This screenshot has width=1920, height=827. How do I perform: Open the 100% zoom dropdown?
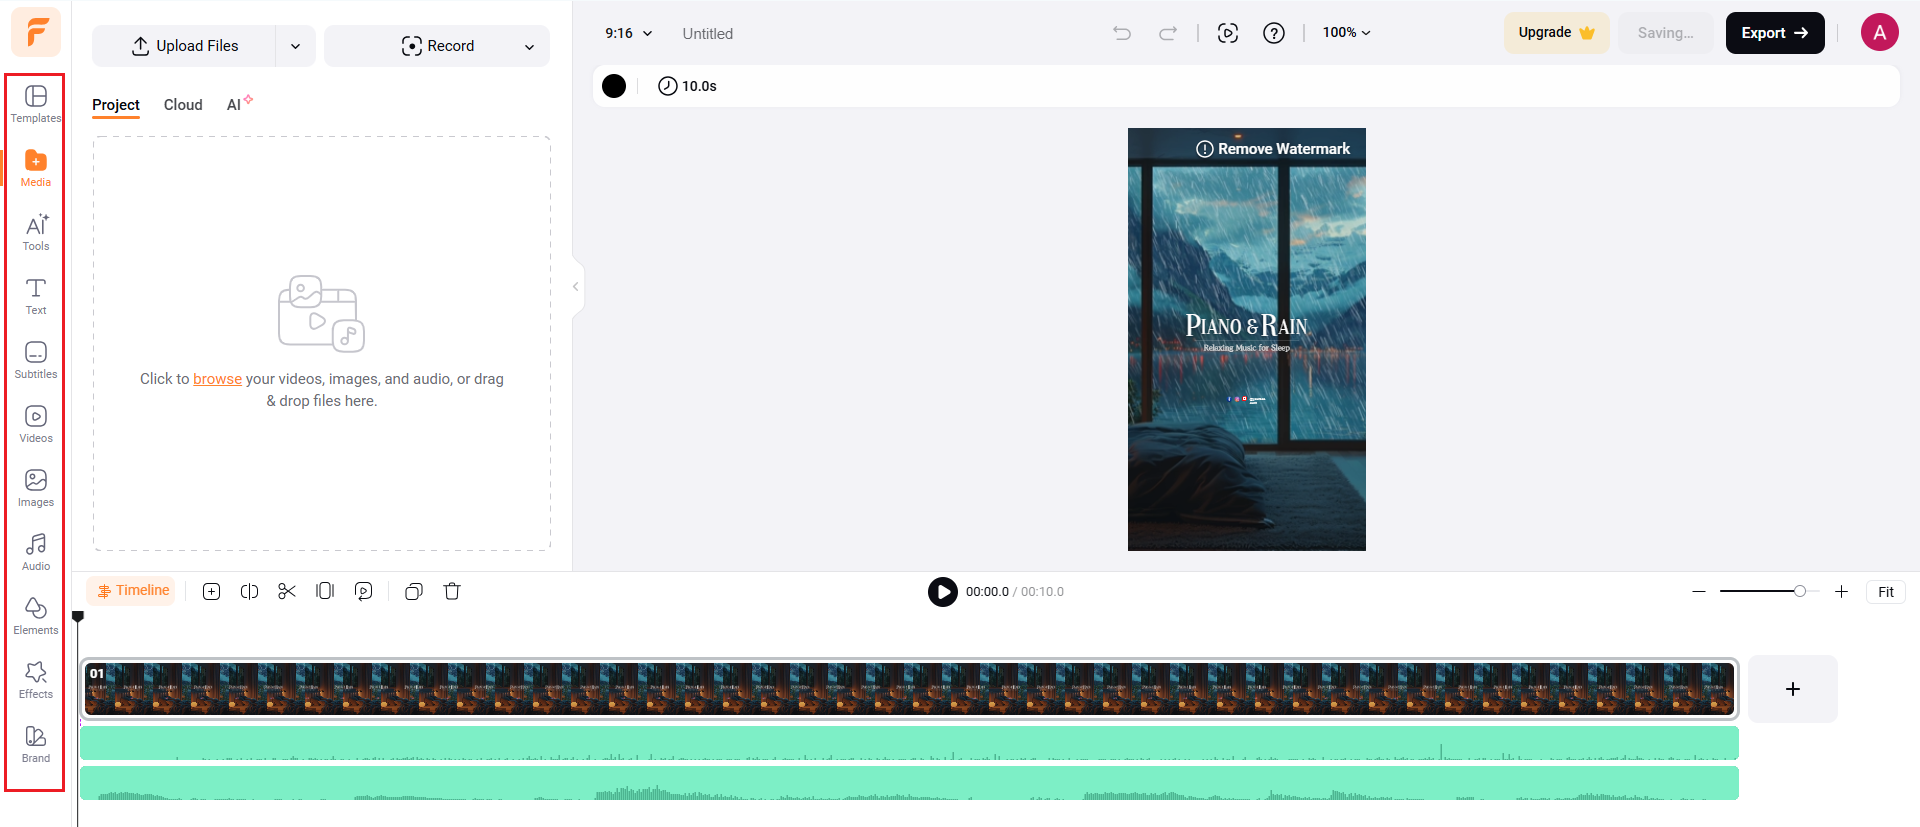click(1346, 33)
